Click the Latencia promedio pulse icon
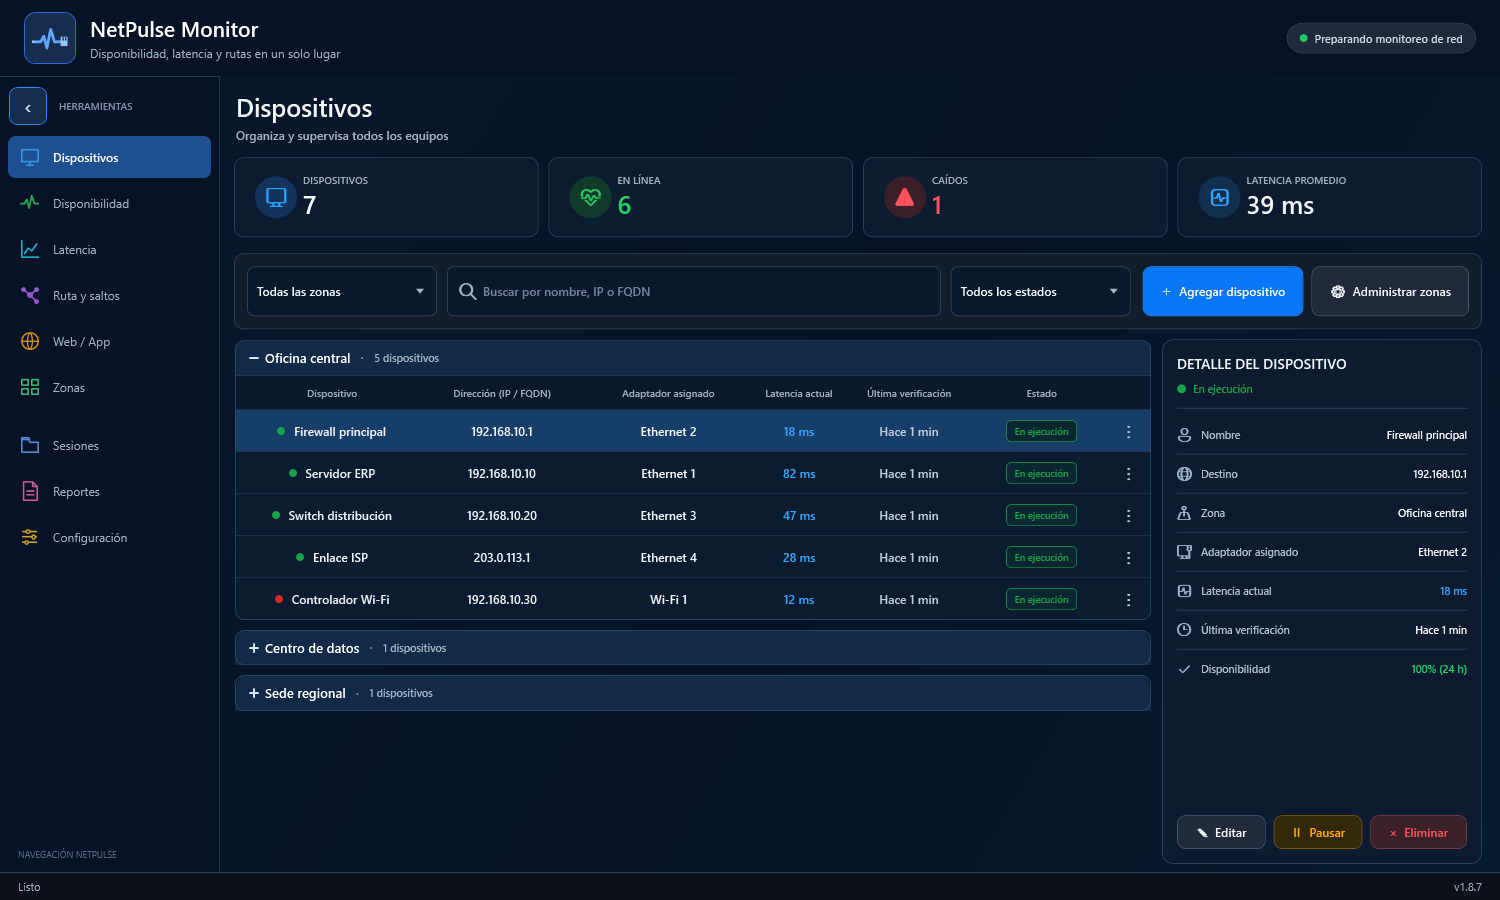Screen dimensions: 1500x900 (x=1219, y=197)
